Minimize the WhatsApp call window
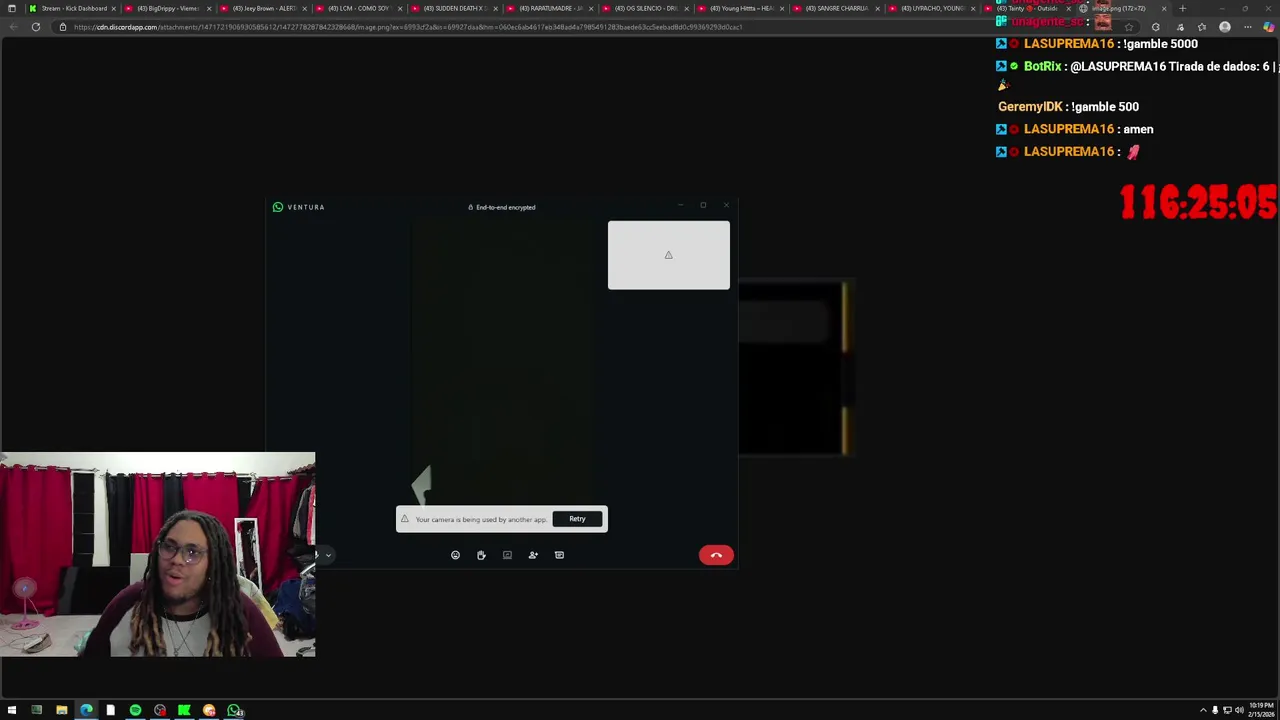The height and width of the screenshot is (720, 1280). (680, 205)
